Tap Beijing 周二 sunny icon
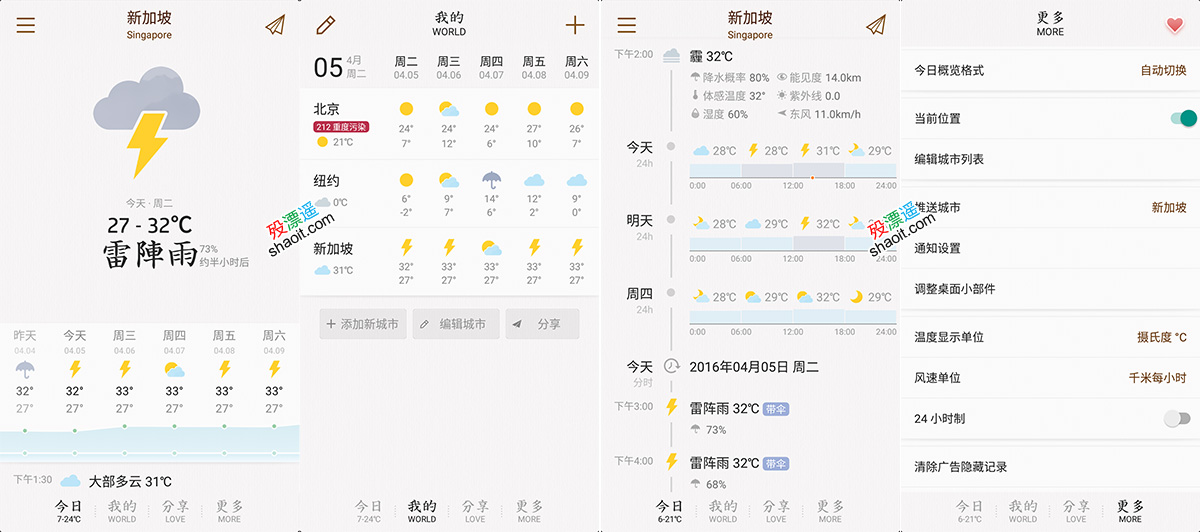The image size is (1200, 532). (406, 108)
